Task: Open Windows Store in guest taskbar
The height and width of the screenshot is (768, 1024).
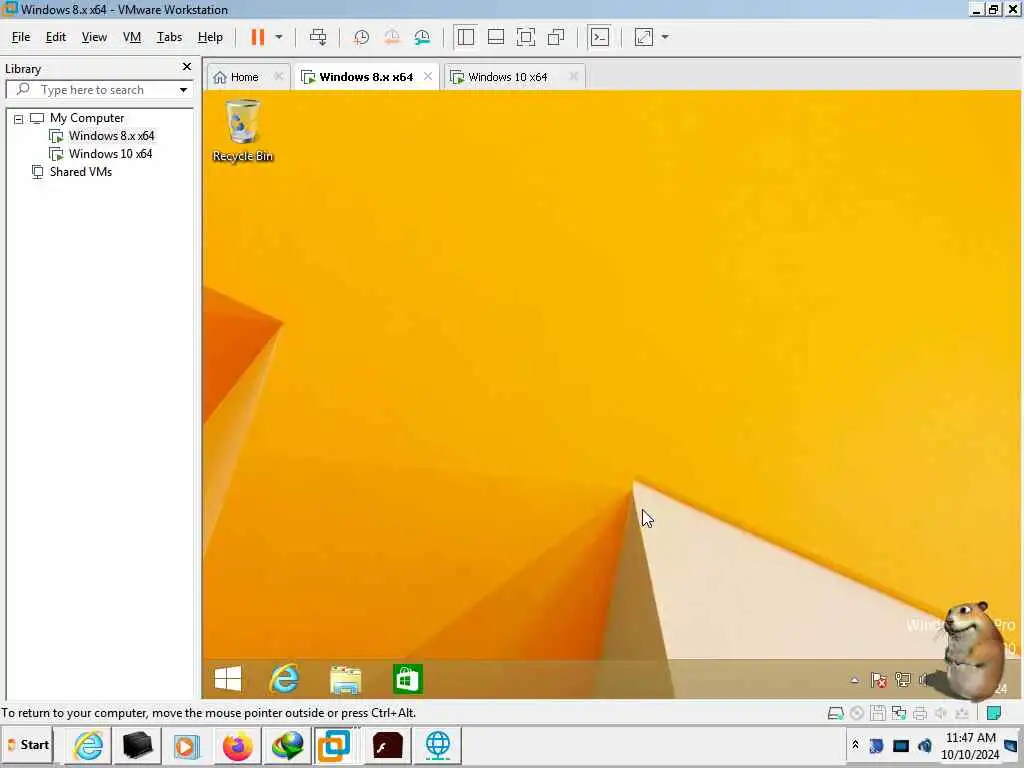Action: click(x=408, y=679)
